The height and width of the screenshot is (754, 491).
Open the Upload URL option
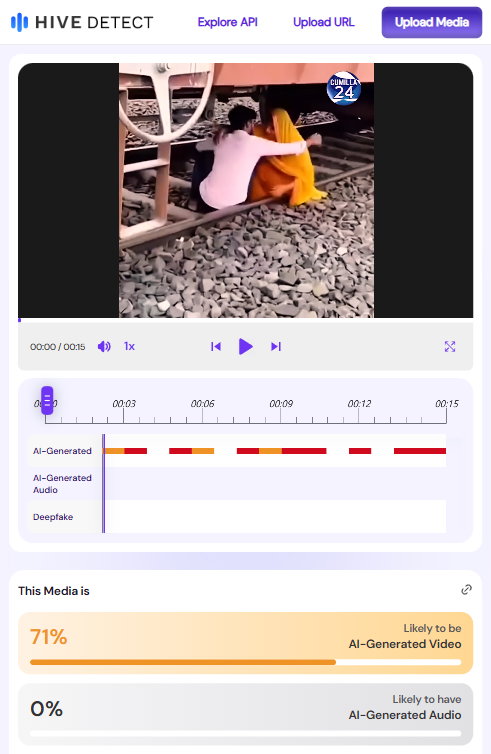[x=324, y=22]
